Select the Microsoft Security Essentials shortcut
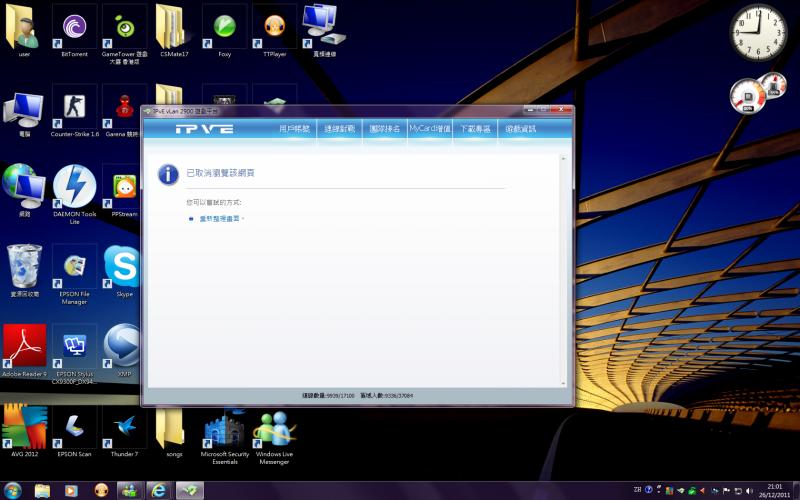The height and width of the screenshot is (500, 800). coord(224,435)
